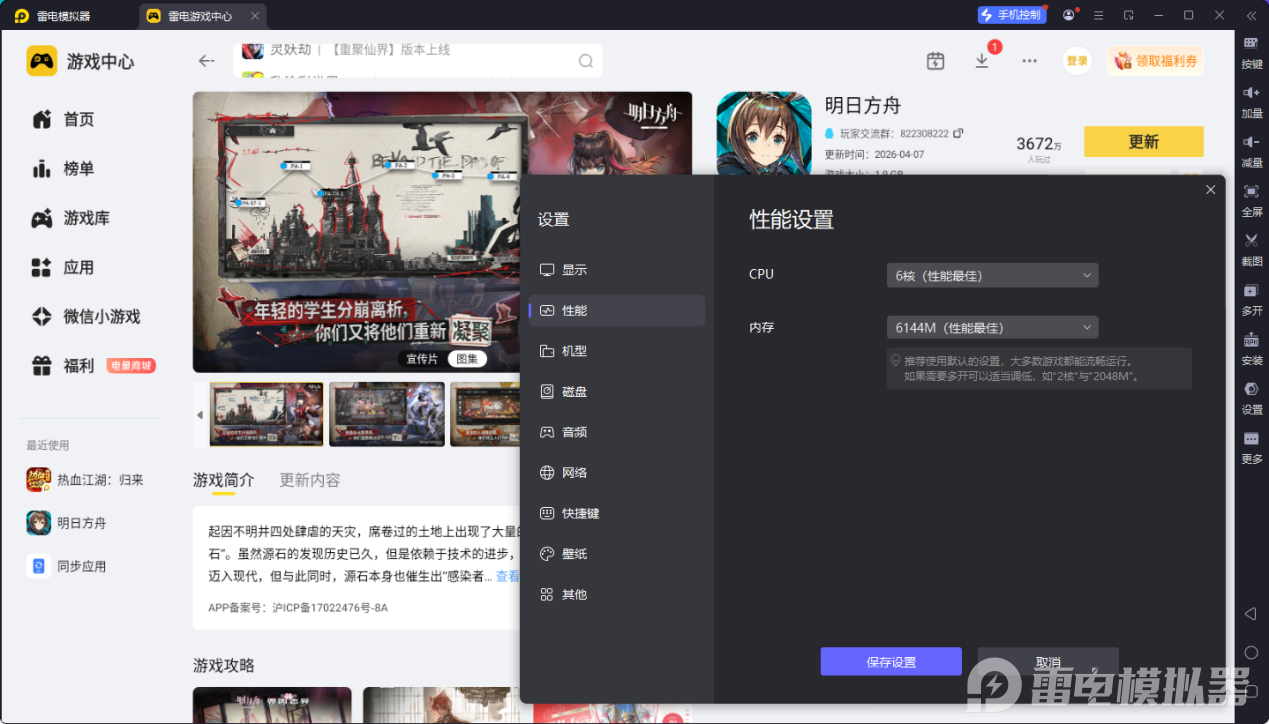Switch to 更新内容 tab
Image resolution: width=1269 pixels, height=724 pixels.
[x=310, y=480]
